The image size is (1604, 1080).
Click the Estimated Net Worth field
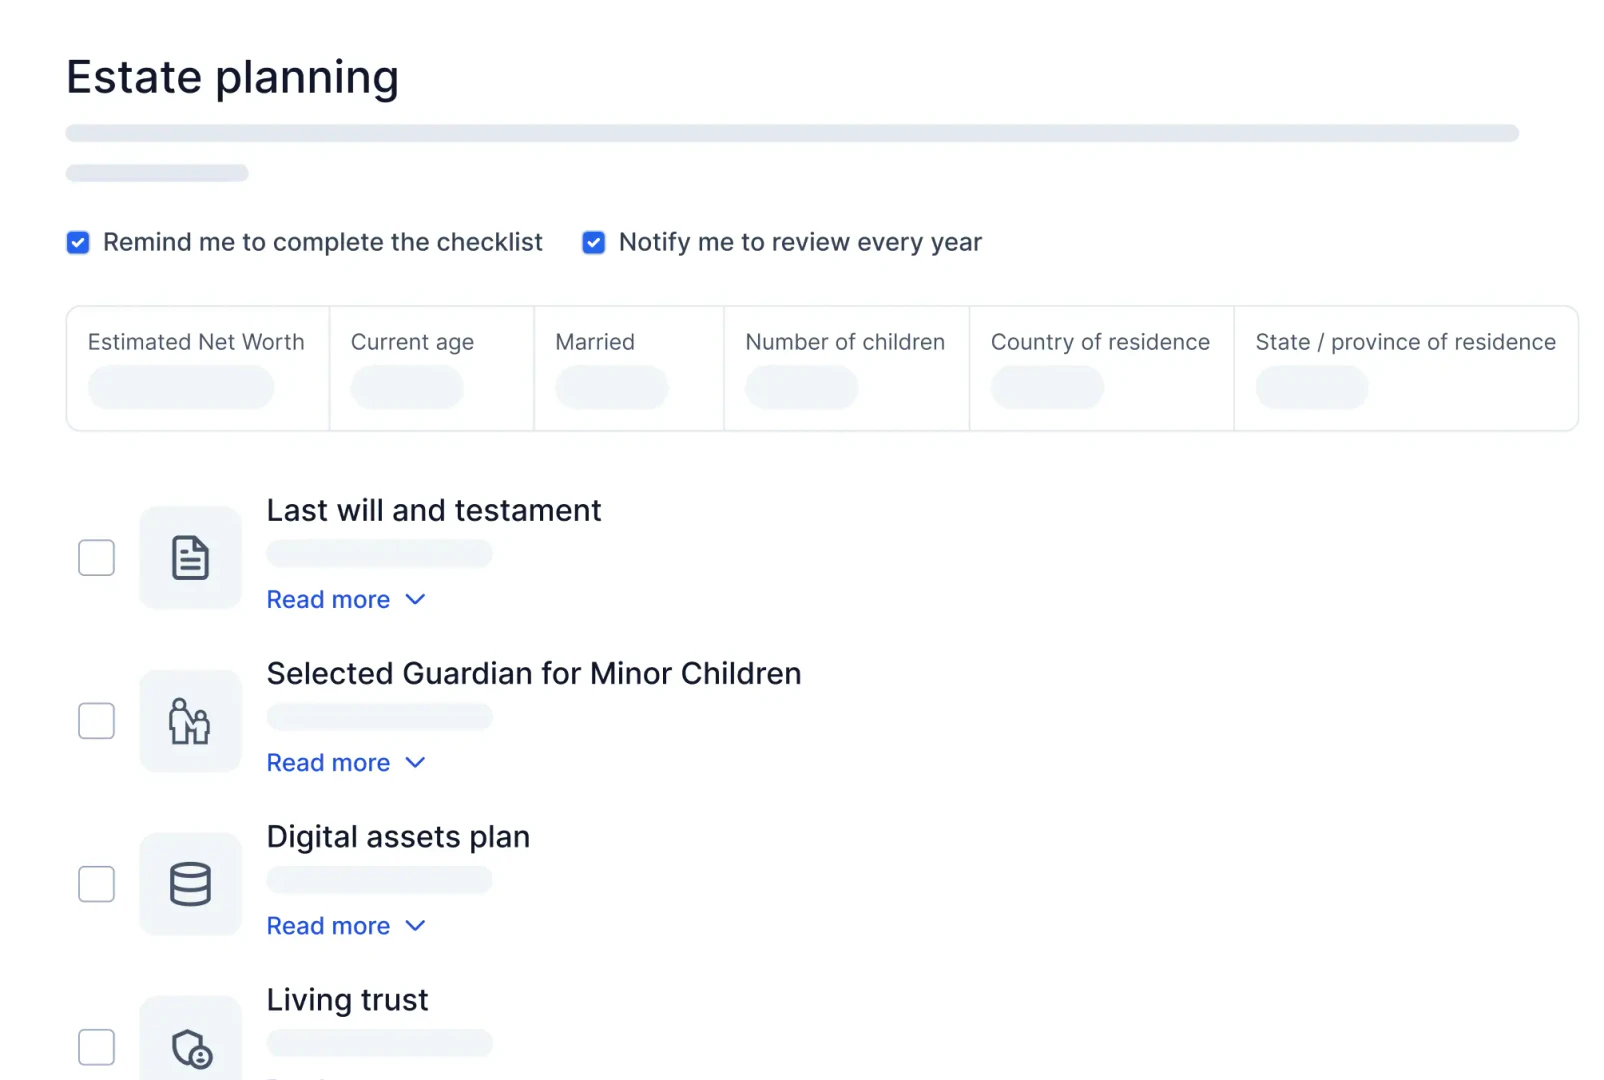pos(181,387)
